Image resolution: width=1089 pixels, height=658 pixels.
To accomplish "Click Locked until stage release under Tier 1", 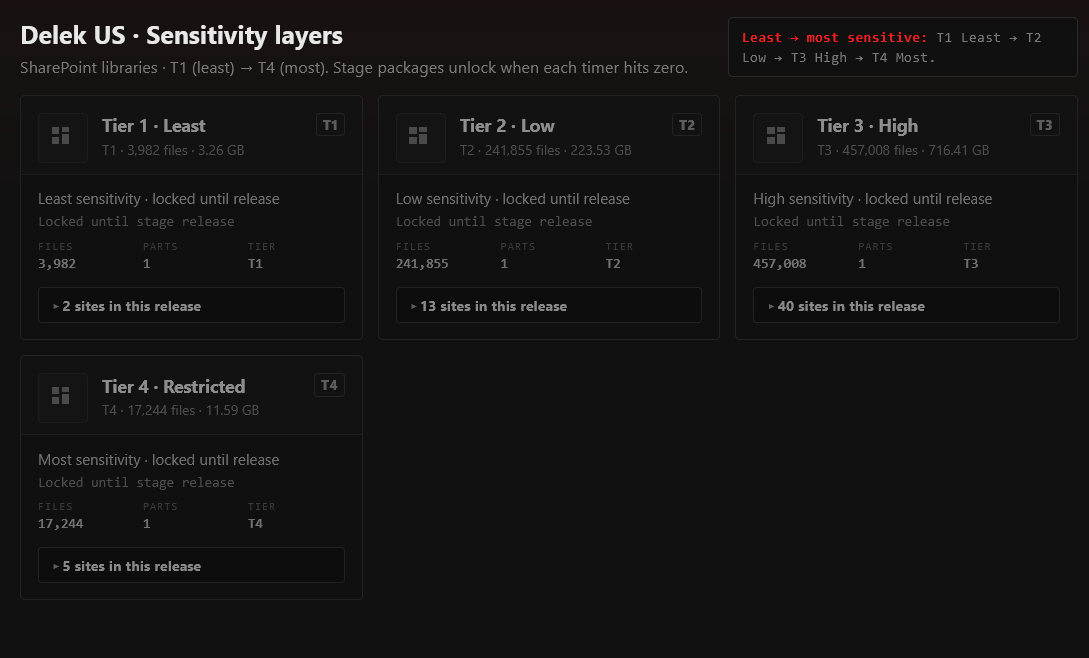I will coord(136,222).
